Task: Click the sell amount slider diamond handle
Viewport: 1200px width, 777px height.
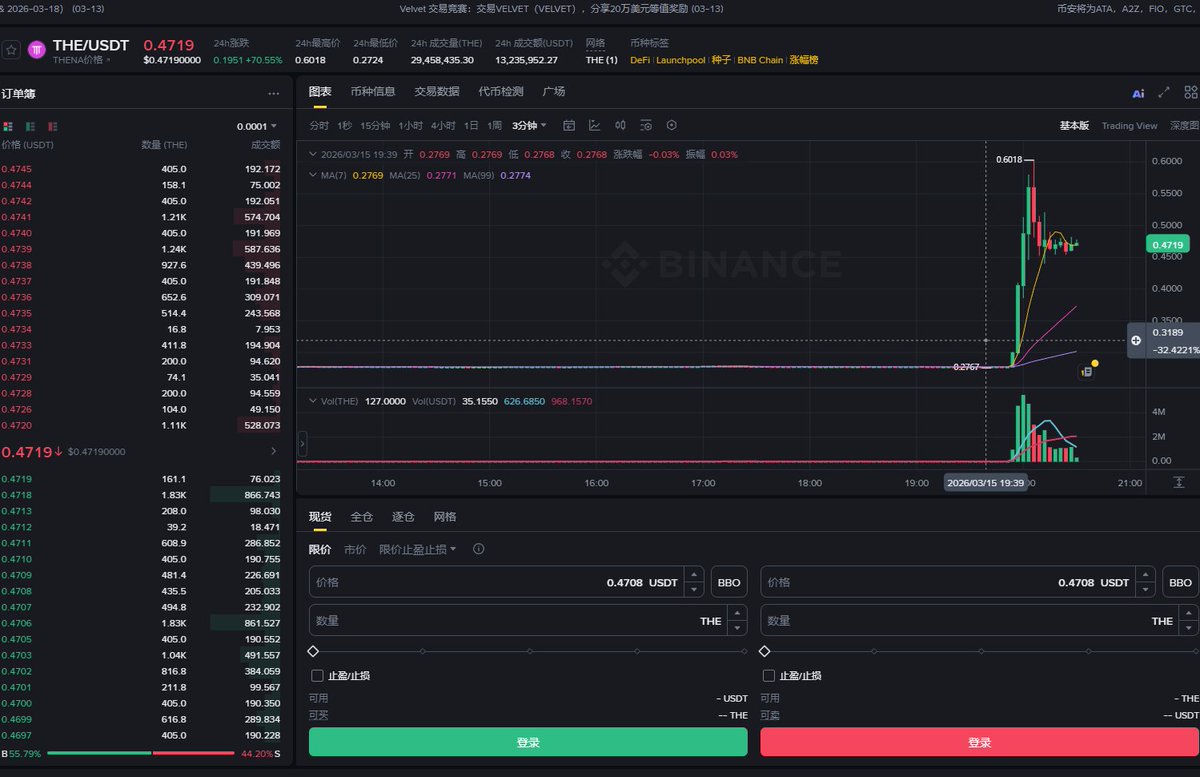Action: (x=765, y=651)
